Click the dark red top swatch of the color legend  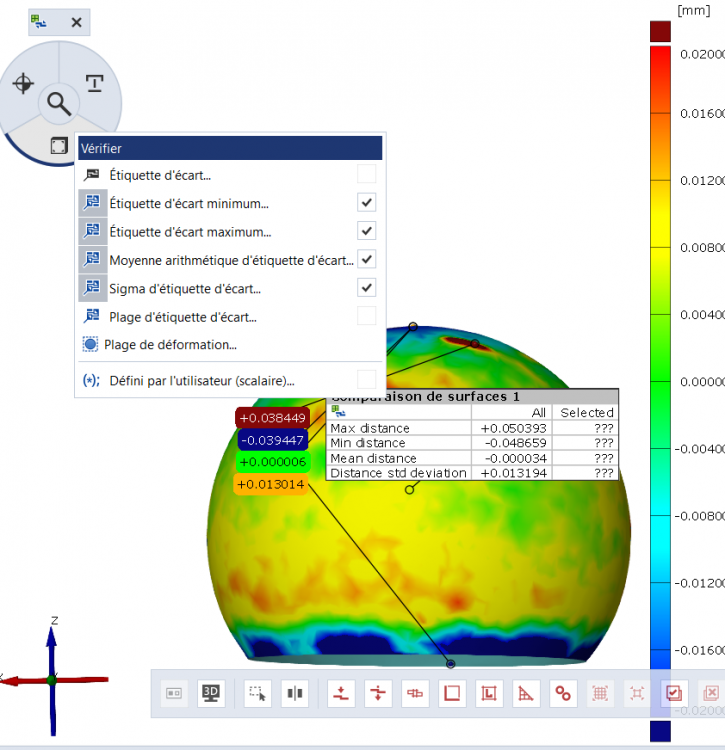660,31
